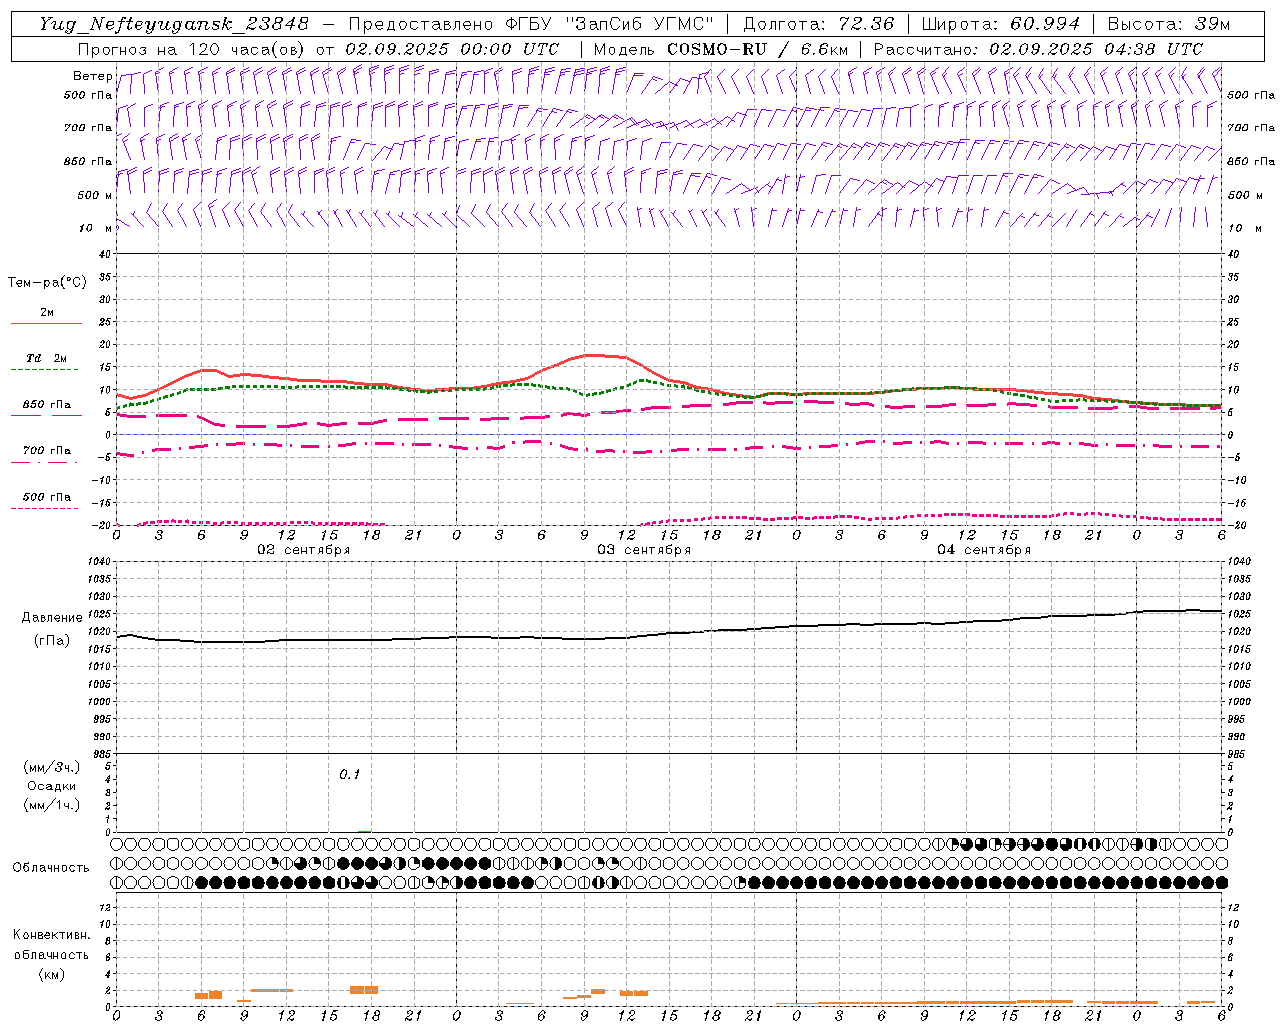Click the (км) unit label under облачность
Viewport: 1280px width, 1024px height.
click(51, 974)
